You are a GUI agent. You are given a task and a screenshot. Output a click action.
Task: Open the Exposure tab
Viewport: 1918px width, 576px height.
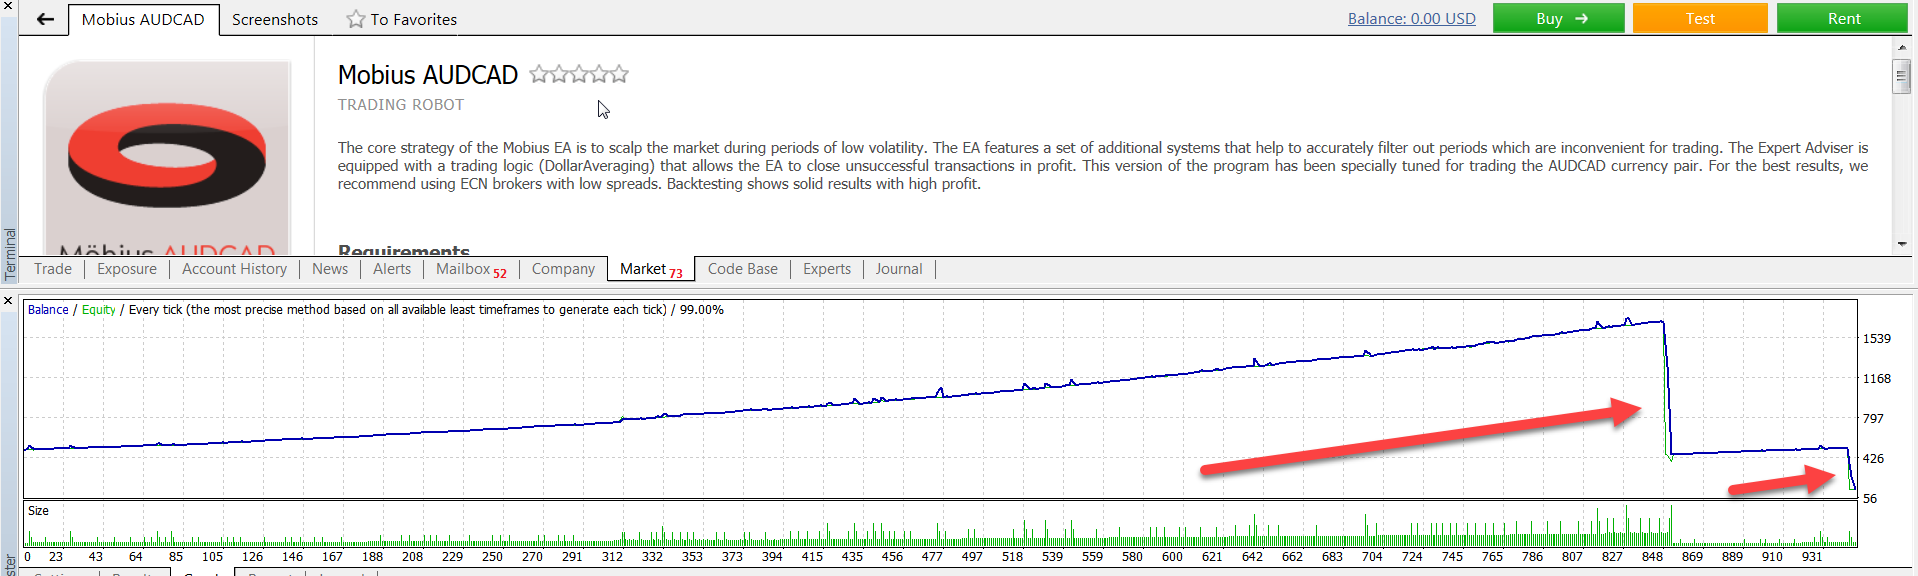127,269
